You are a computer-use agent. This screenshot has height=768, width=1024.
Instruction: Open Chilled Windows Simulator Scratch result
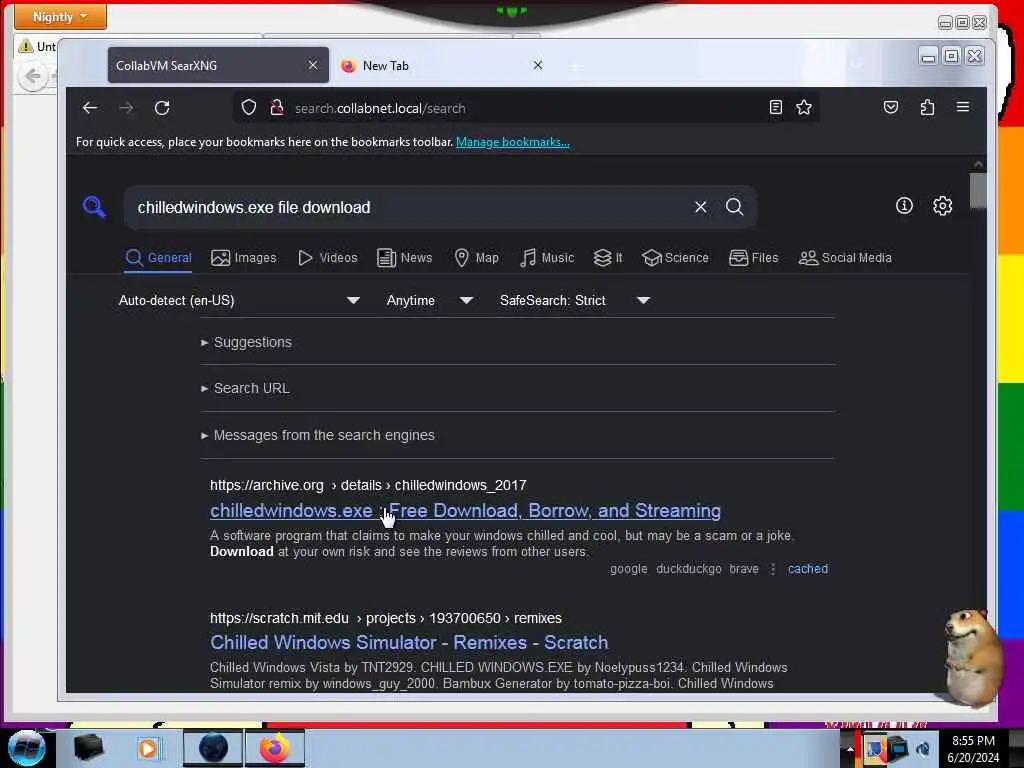[409, 643]
